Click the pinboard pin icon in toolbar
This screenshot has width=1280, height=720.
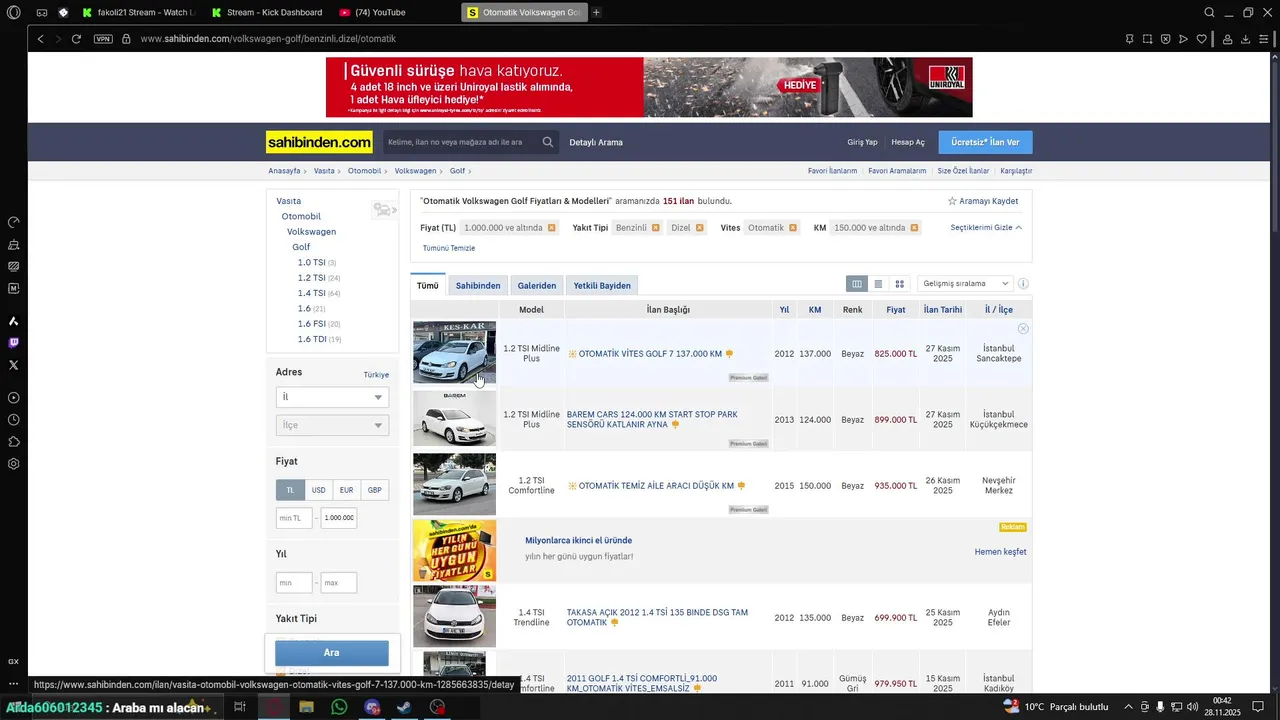point(1129,39)
